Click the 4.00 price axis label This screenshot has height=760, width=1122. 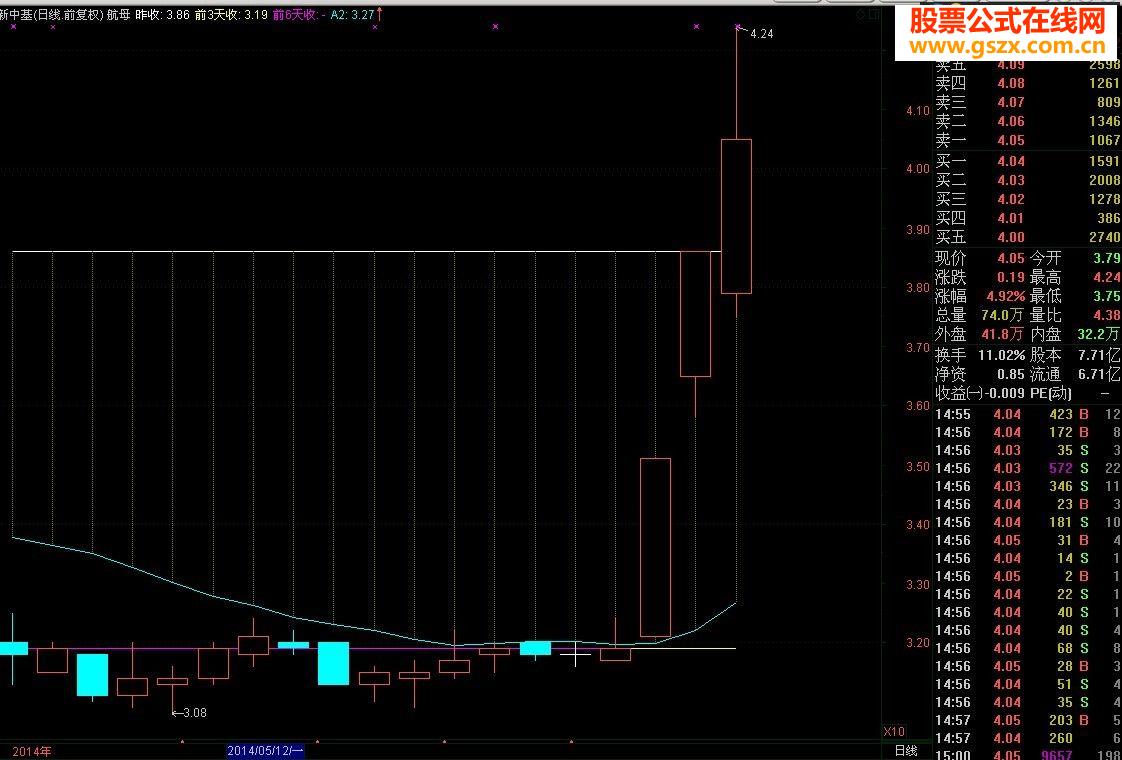918,169
